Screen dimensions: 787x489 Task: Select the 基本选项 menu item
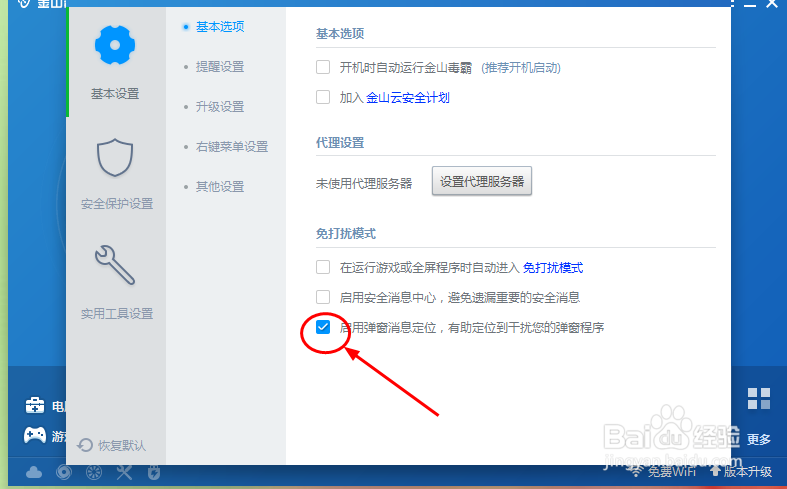pos(220,27)
